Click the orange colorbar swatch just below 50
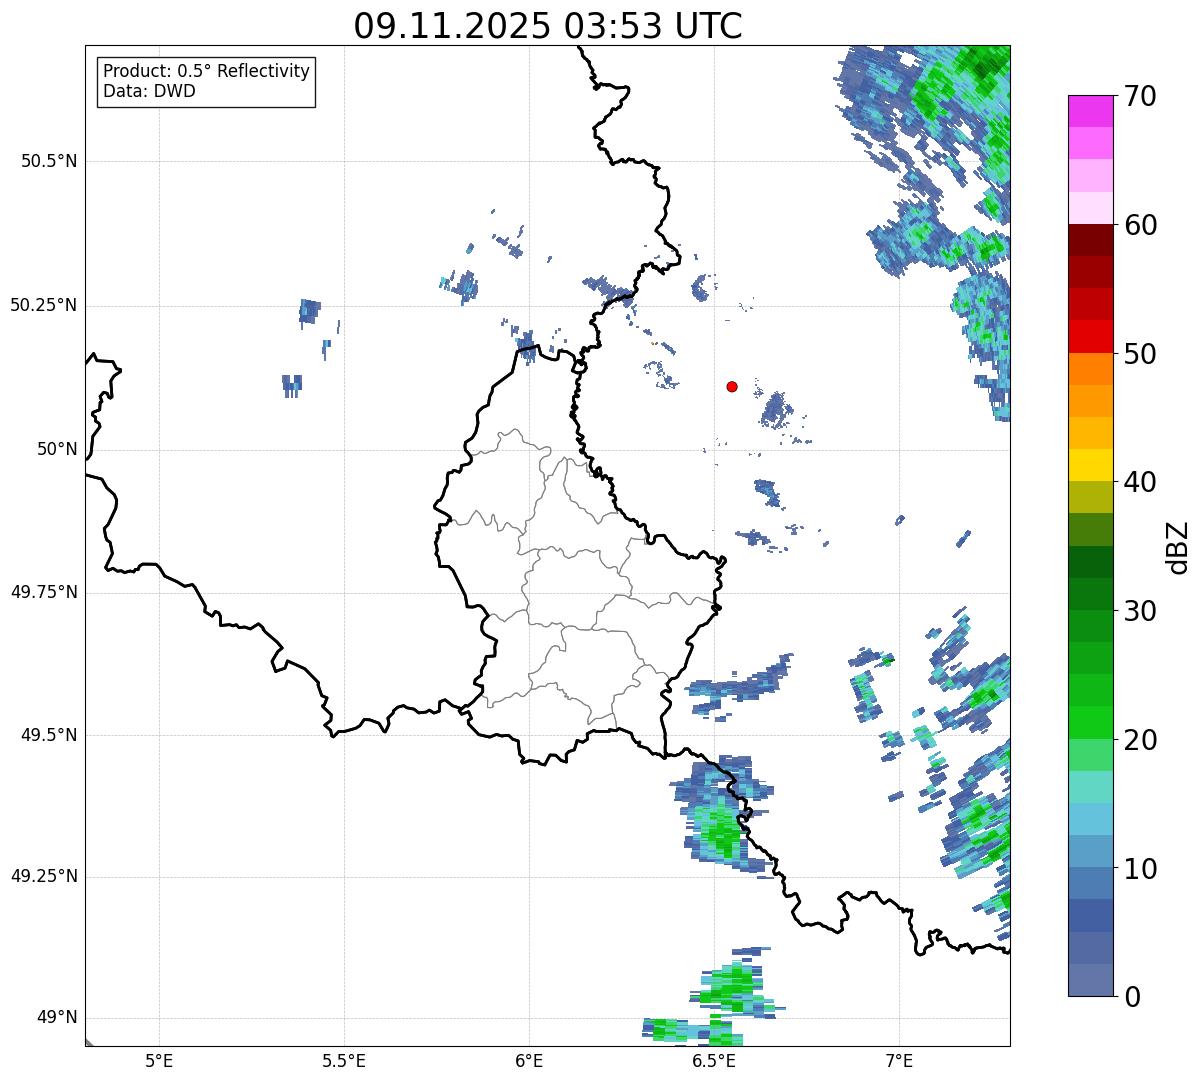The height and width of the screenshot is (1081, 1202). (1091, 369)
